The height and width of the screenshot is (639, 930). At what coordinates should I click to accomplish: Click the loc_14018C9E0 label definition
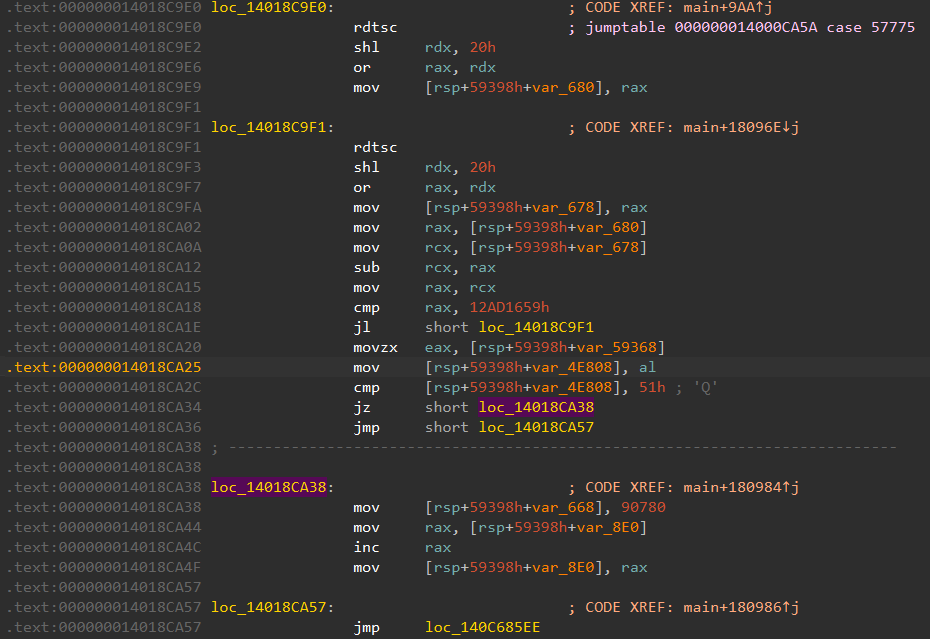pos(267,7)
